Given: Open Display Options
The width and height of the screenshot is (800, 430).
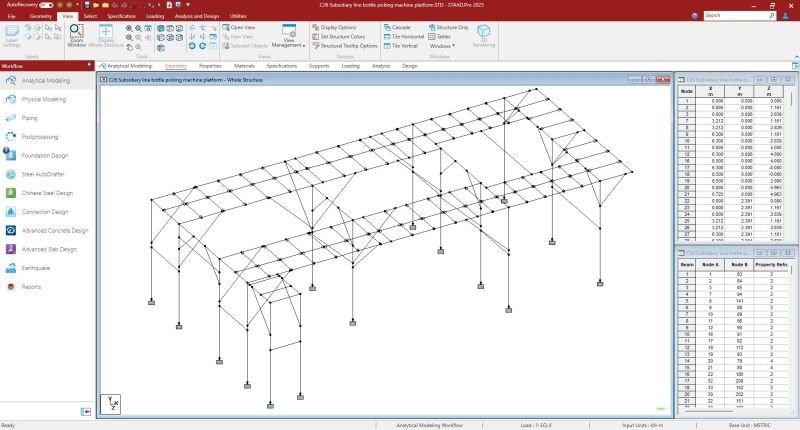Looking at the screenshot, I should pyautogui.click(x=334, y=28).
